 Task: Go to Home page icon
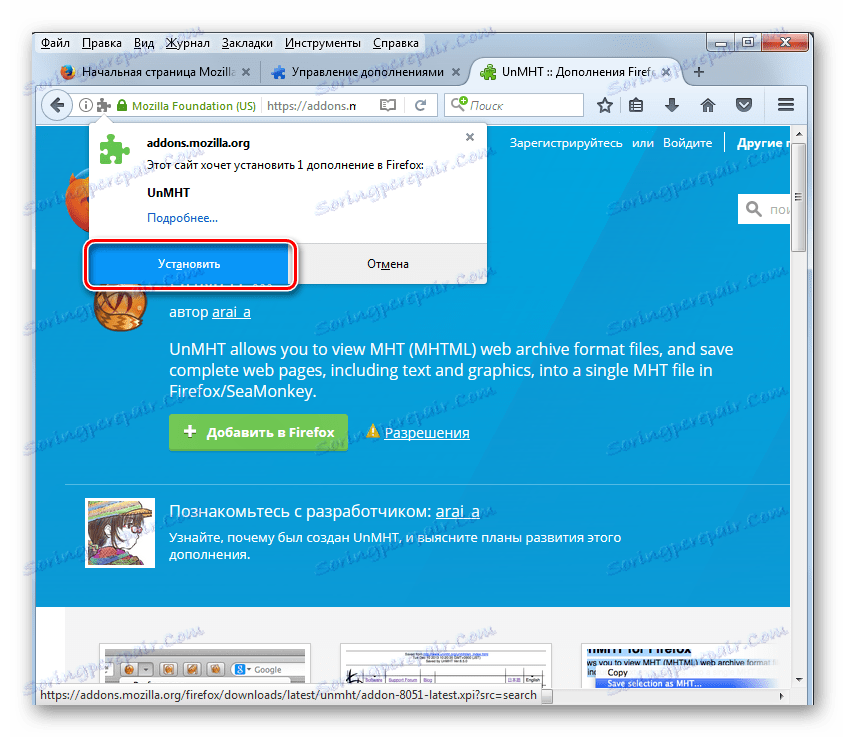tap(708, 105)
